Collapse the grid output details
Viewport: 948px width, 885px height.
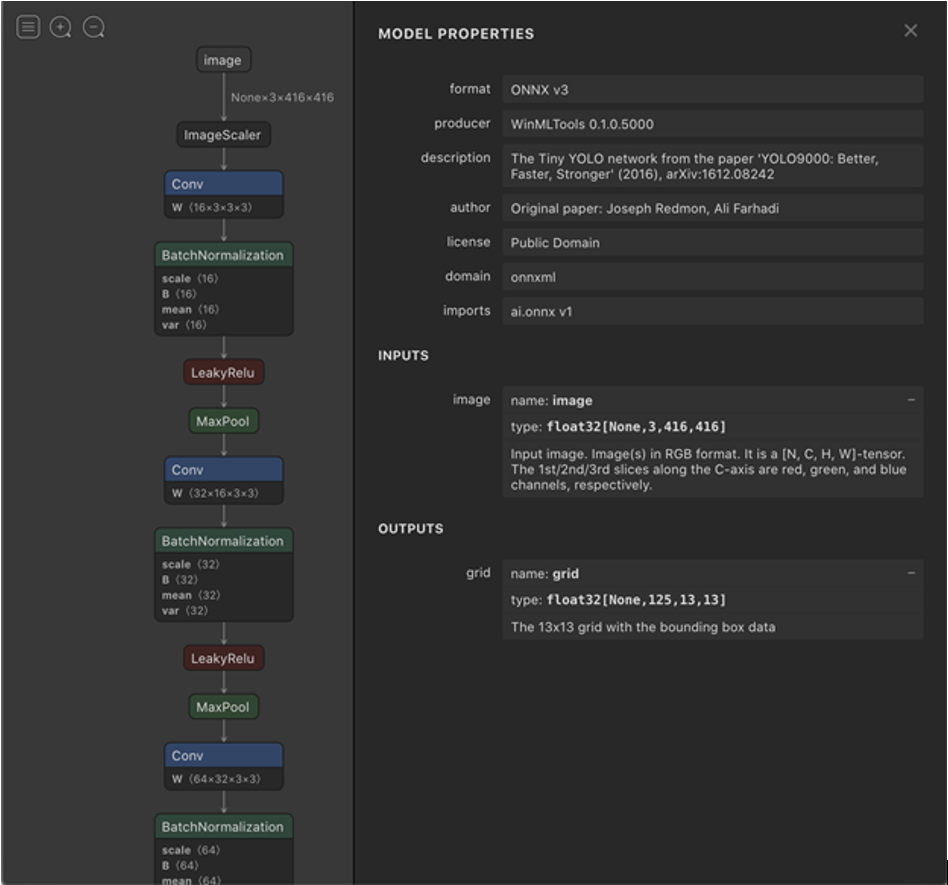pyautogui.click(x=910, y=573)
